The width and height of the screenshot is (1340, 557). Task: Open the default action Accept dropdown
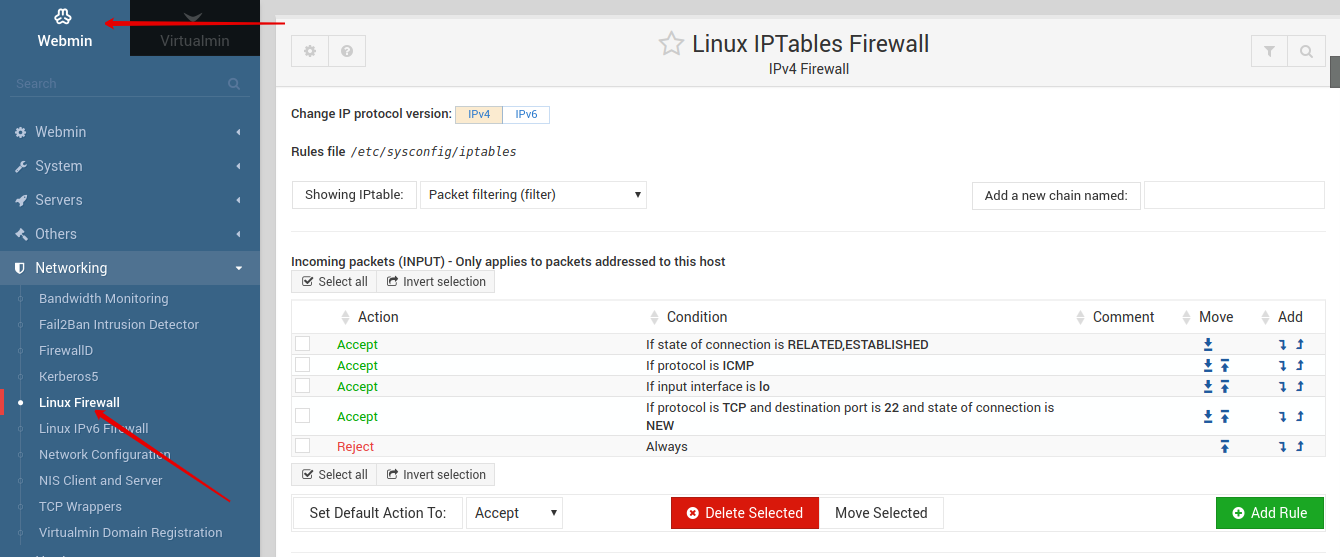pos(514,513)
